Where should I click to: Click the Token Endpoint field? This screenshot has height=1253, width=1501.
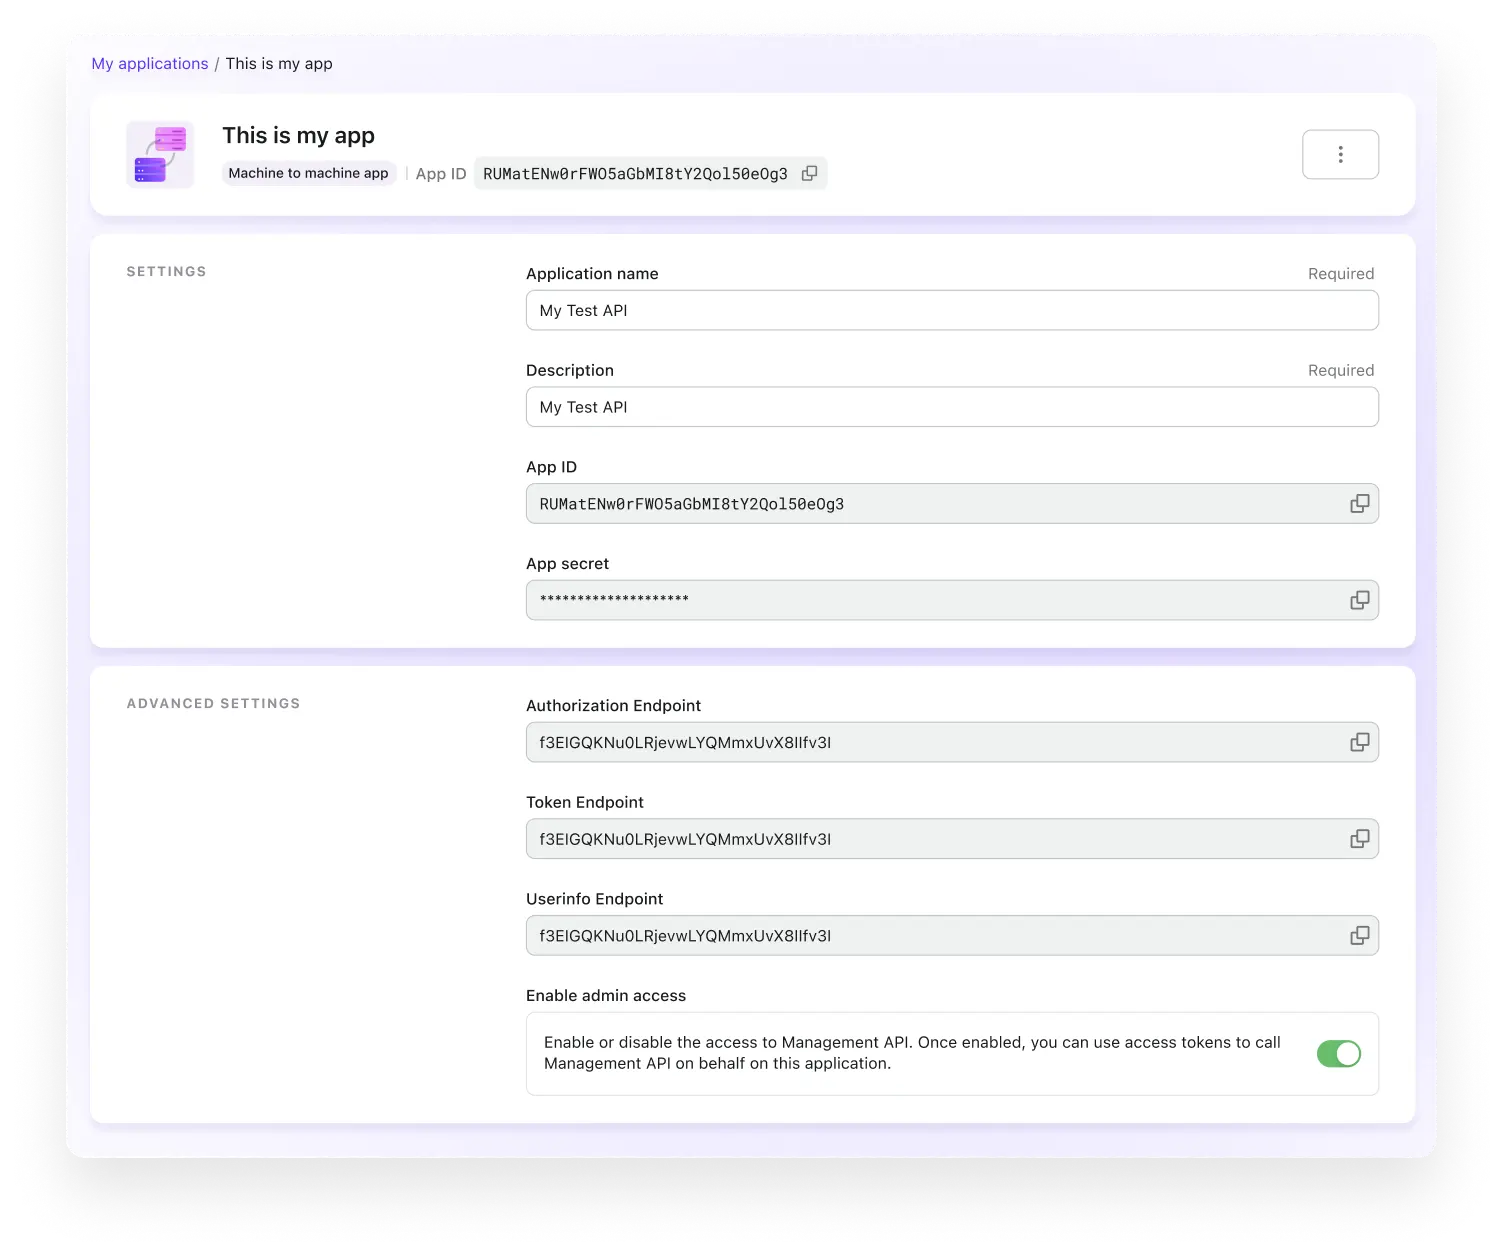coord(930,839)
